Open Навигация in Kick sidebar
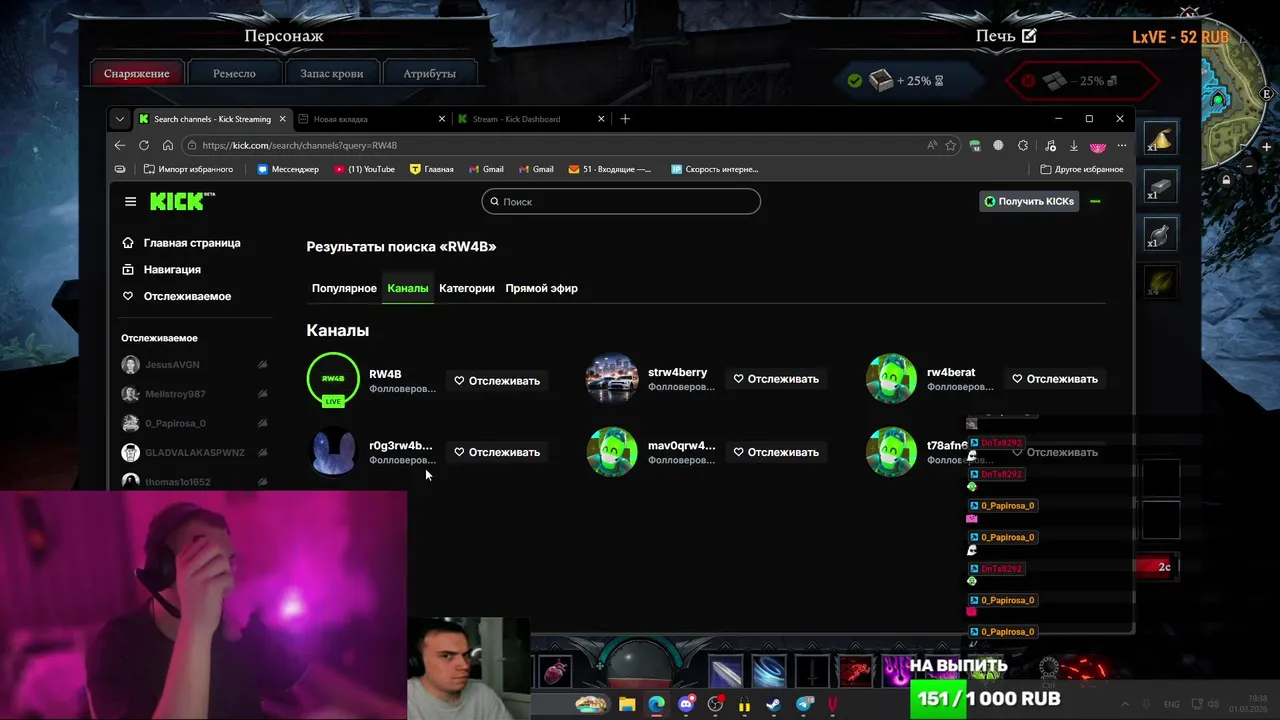This screenshot has width=1280, height=720. [161, 269]
